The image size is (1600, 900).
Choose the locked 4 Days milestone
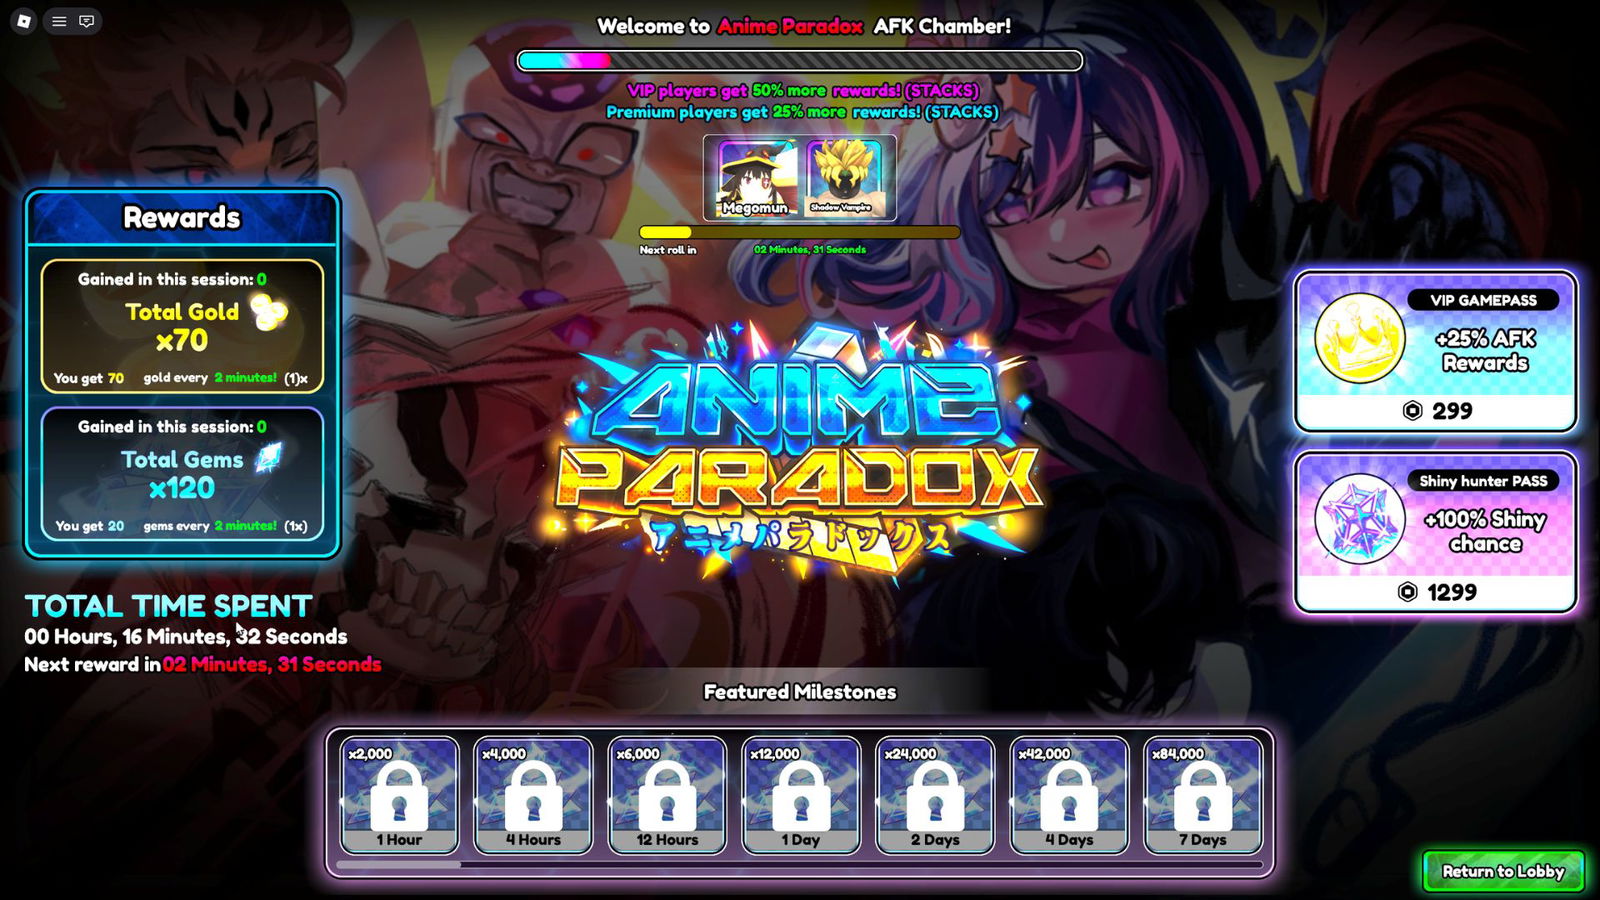[1069, 795]
